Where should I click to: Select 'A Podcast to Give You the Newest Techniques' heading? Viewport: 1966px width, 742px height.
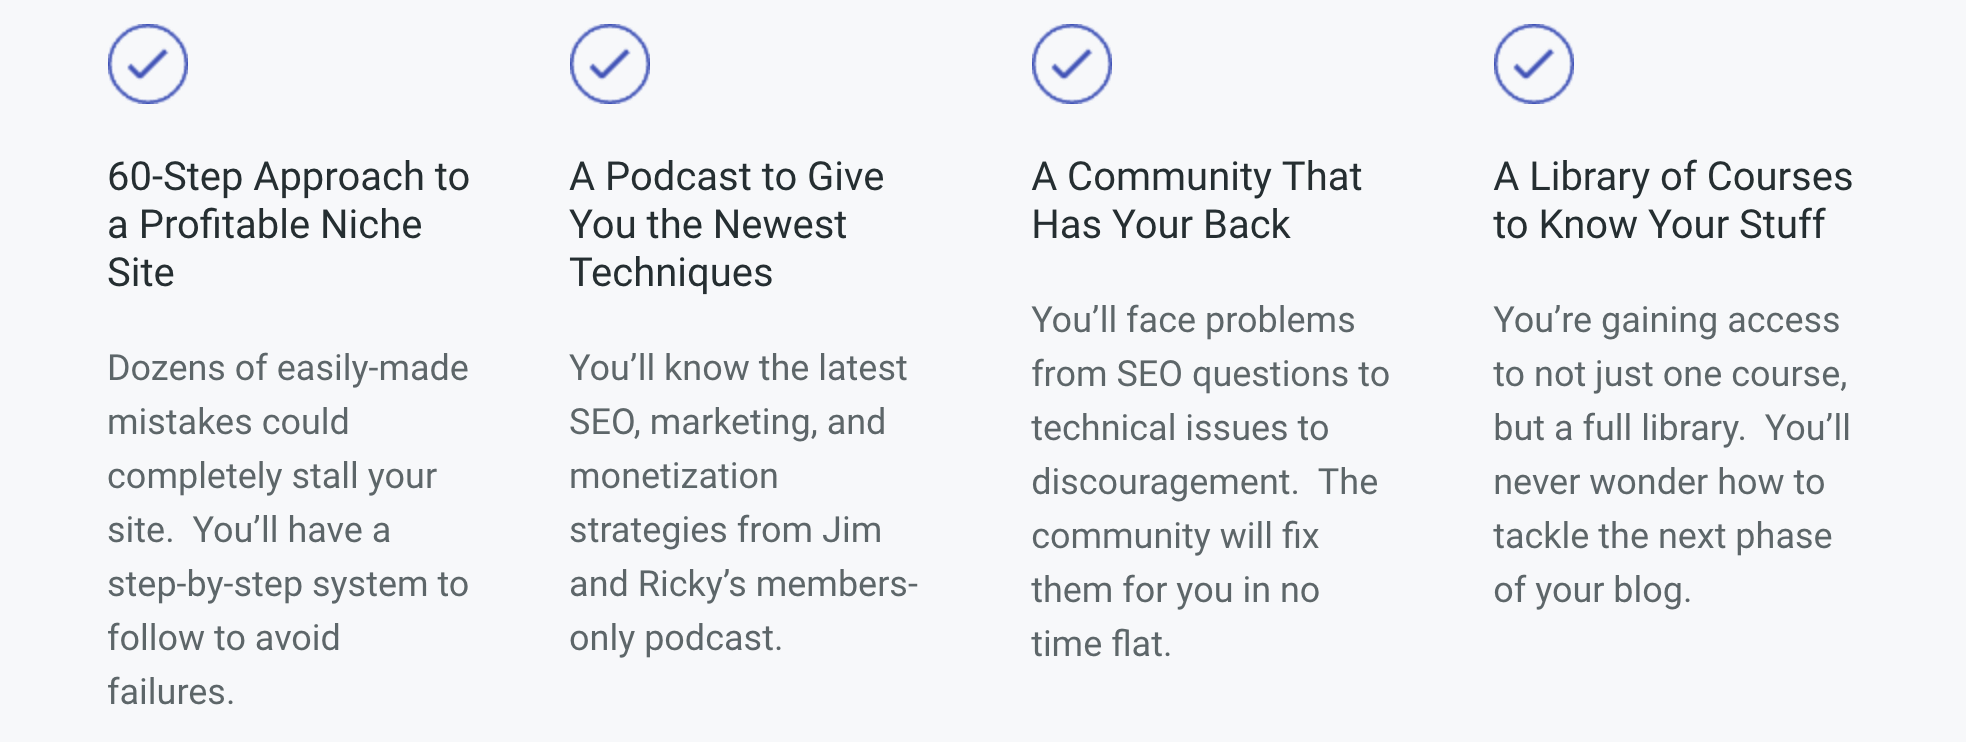(x=727, y=225)
